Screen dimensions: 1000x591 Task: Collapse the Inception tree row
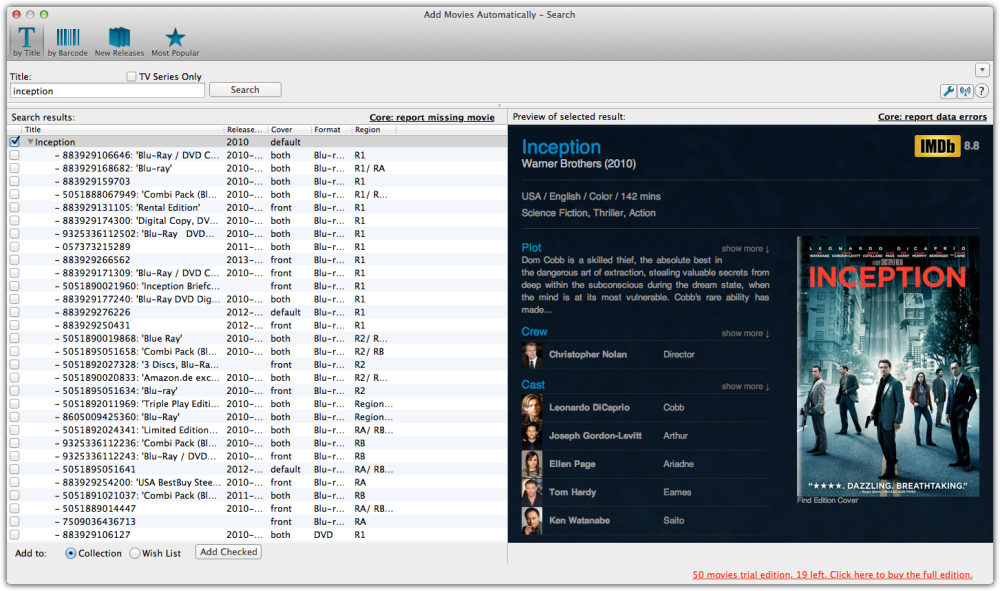tap(30, 142)
